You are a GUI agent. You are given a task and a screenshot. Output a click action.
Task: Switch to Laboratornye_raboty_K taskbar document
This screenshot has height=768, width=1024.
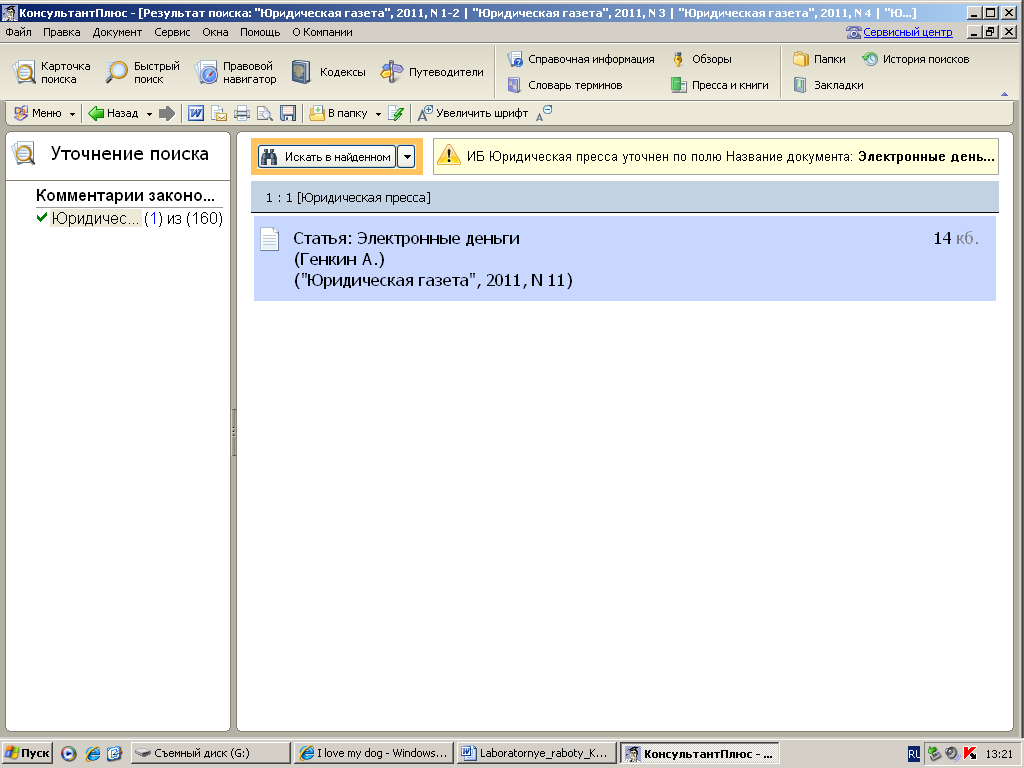pos(536,753)
